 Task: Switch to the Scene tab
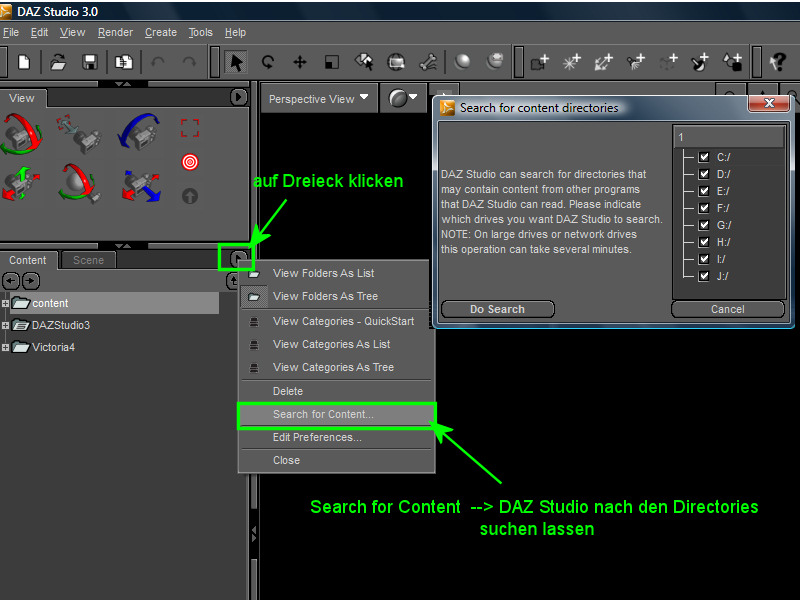click(x=88, y=260)
